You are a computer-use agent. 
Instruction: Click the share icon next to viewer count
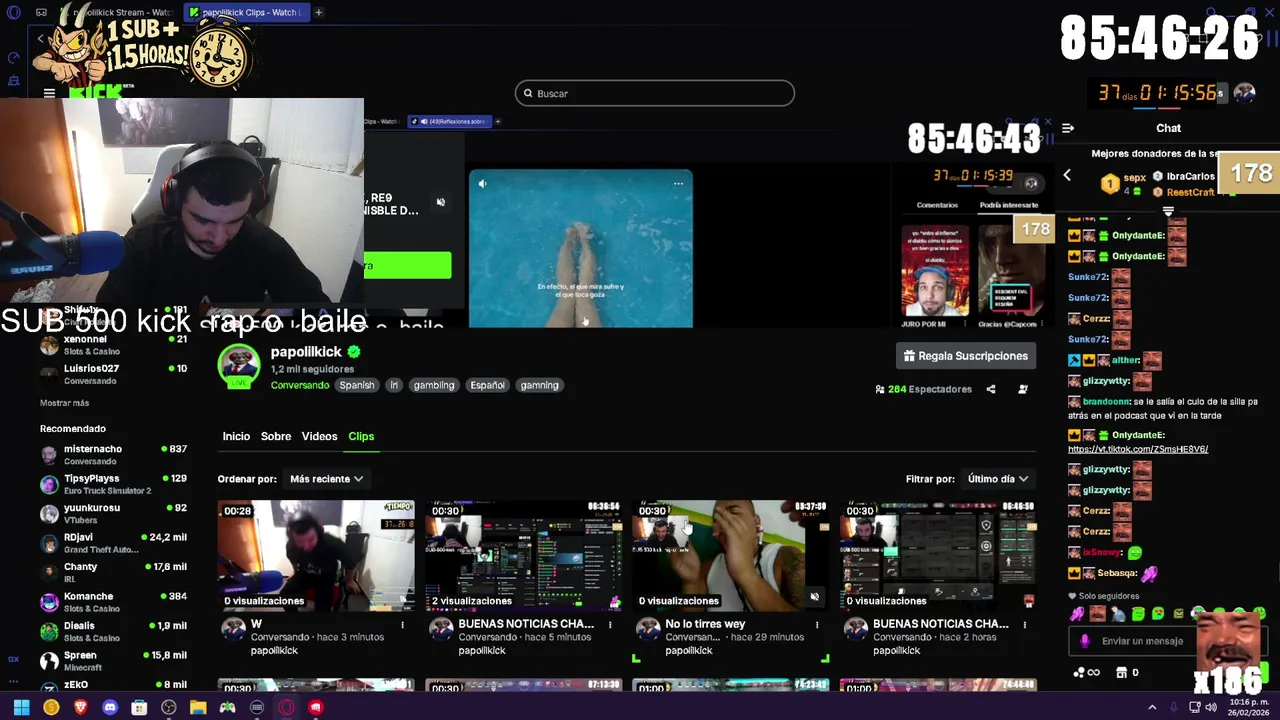991,389
